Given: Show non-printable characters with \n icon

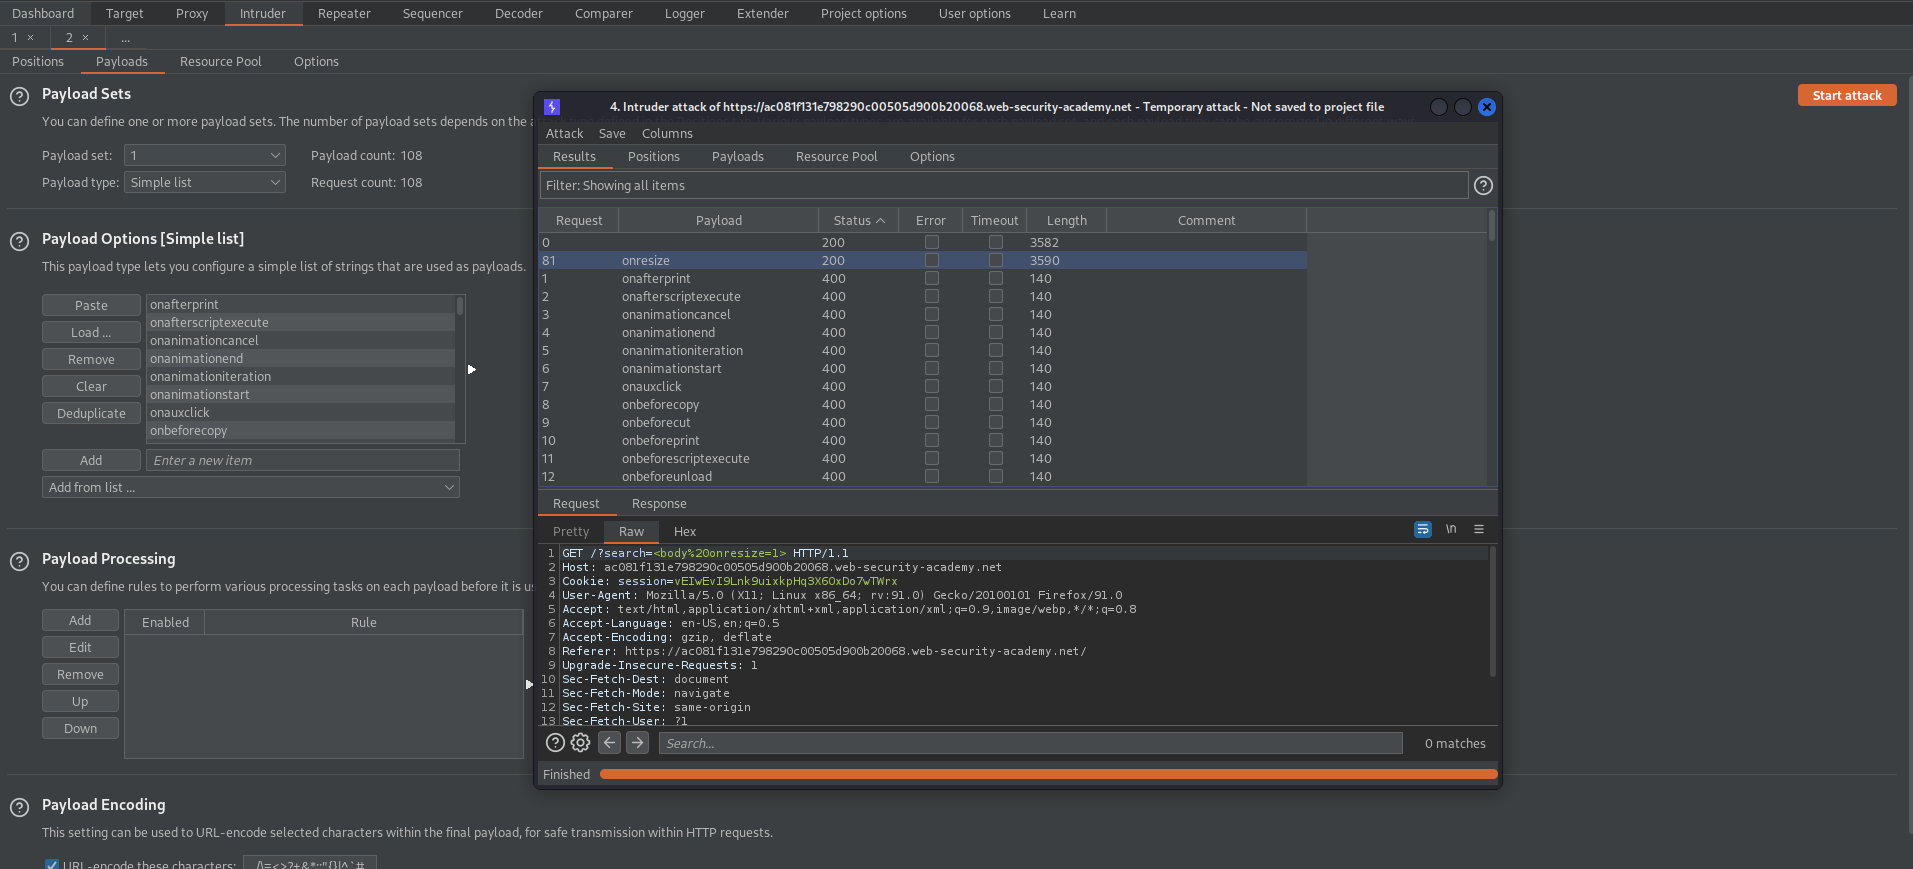Looking at the screenshot, I should pos(1451,529).
